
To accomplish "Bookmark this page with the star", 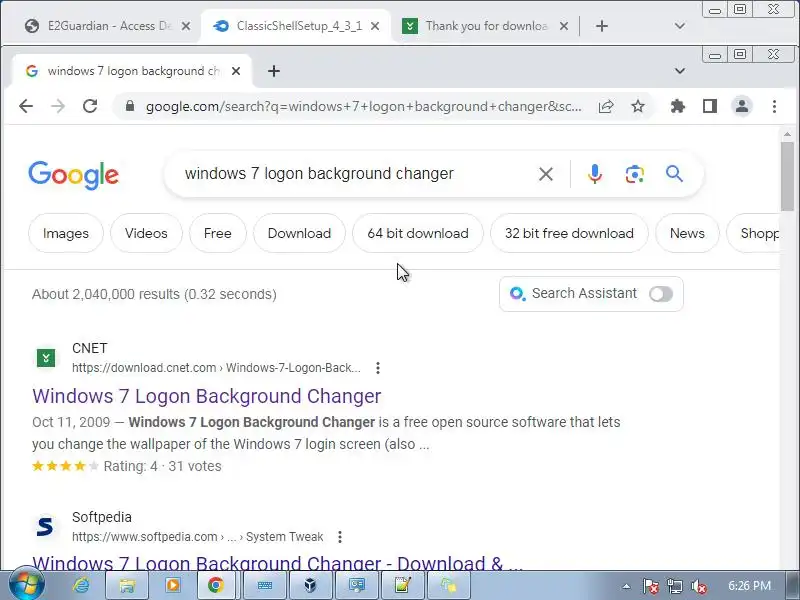I will pyautogui.click(x=638, y=106).
